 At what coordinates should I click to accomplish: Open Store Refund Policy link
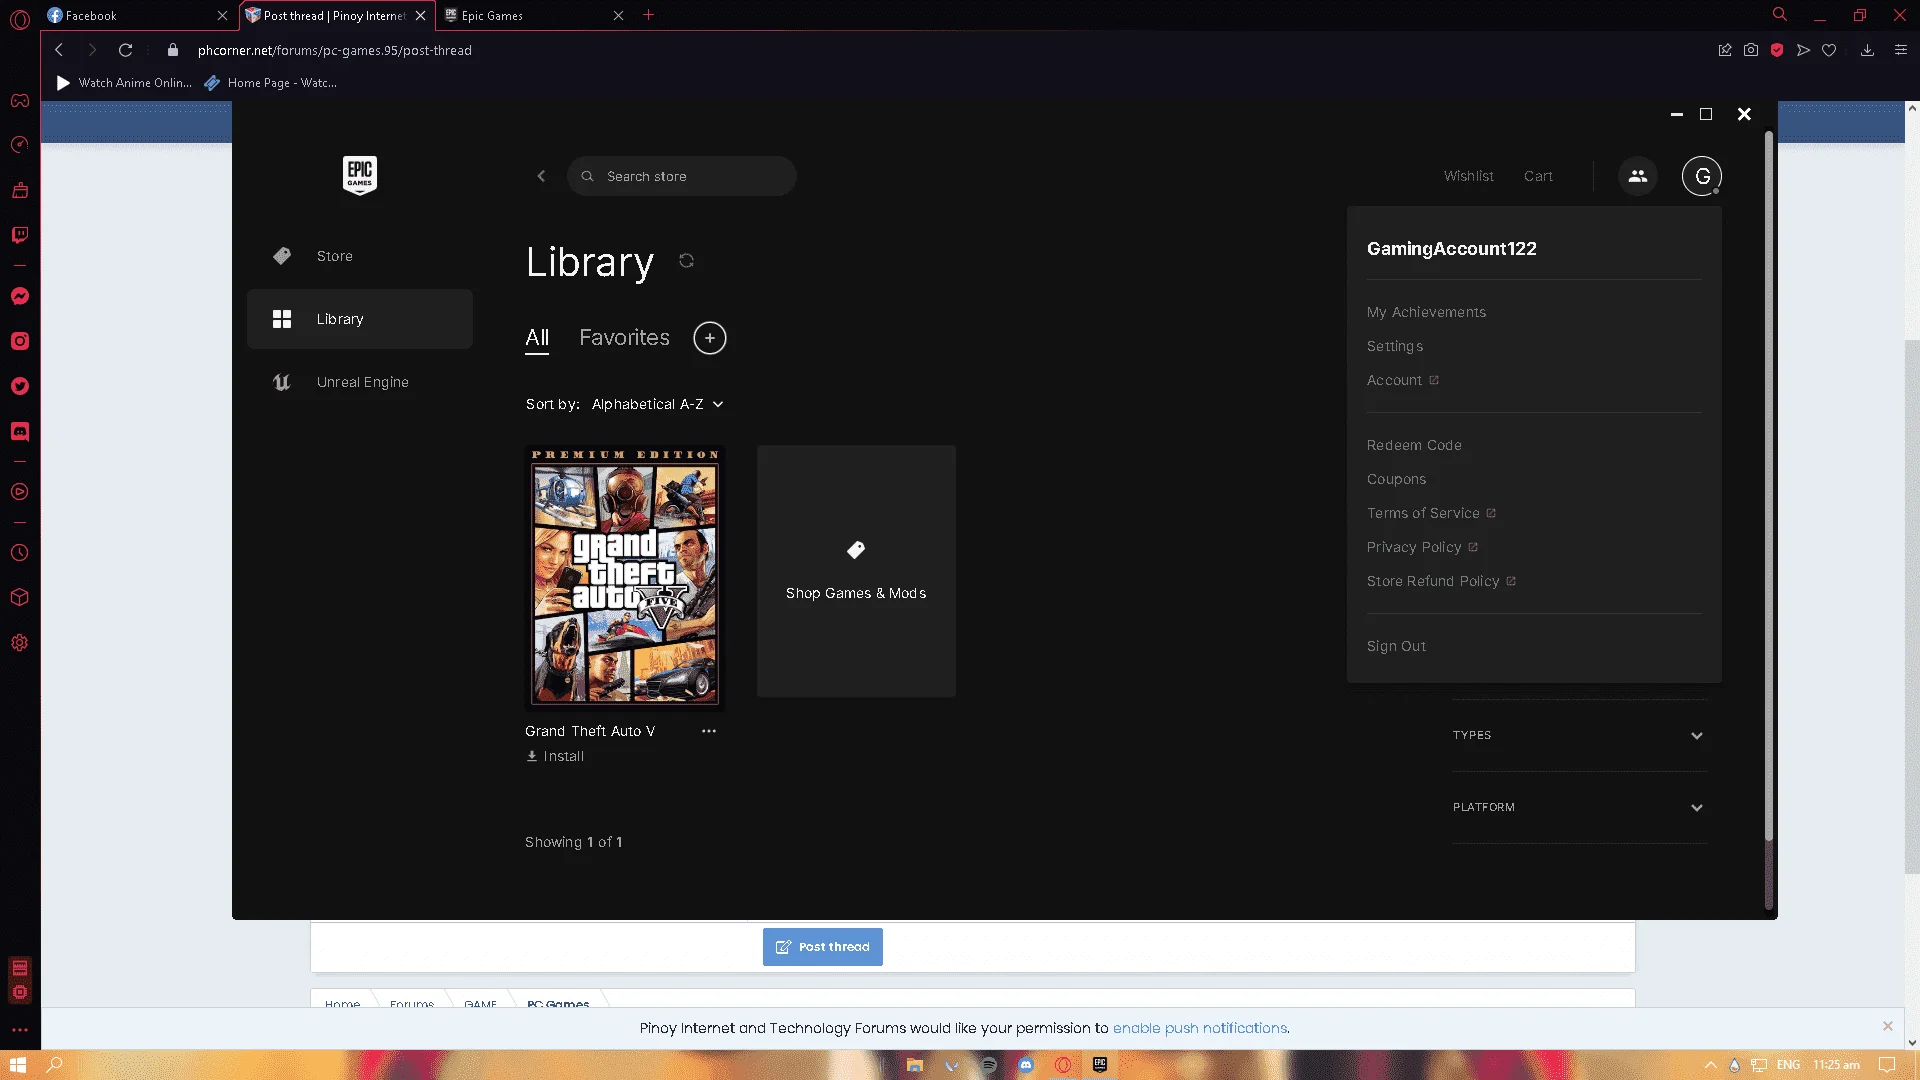pos(1441,581)
